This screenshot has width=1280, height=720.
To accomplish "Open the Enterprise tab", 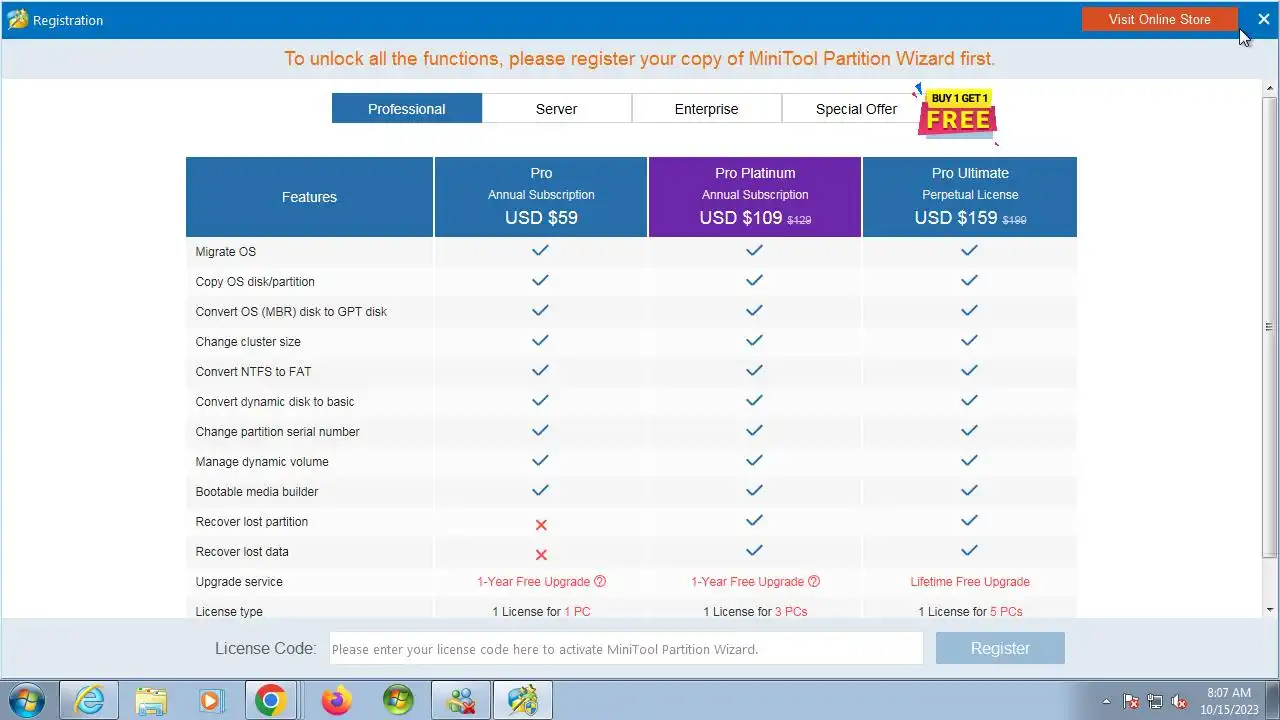I will tap(707, 109).
